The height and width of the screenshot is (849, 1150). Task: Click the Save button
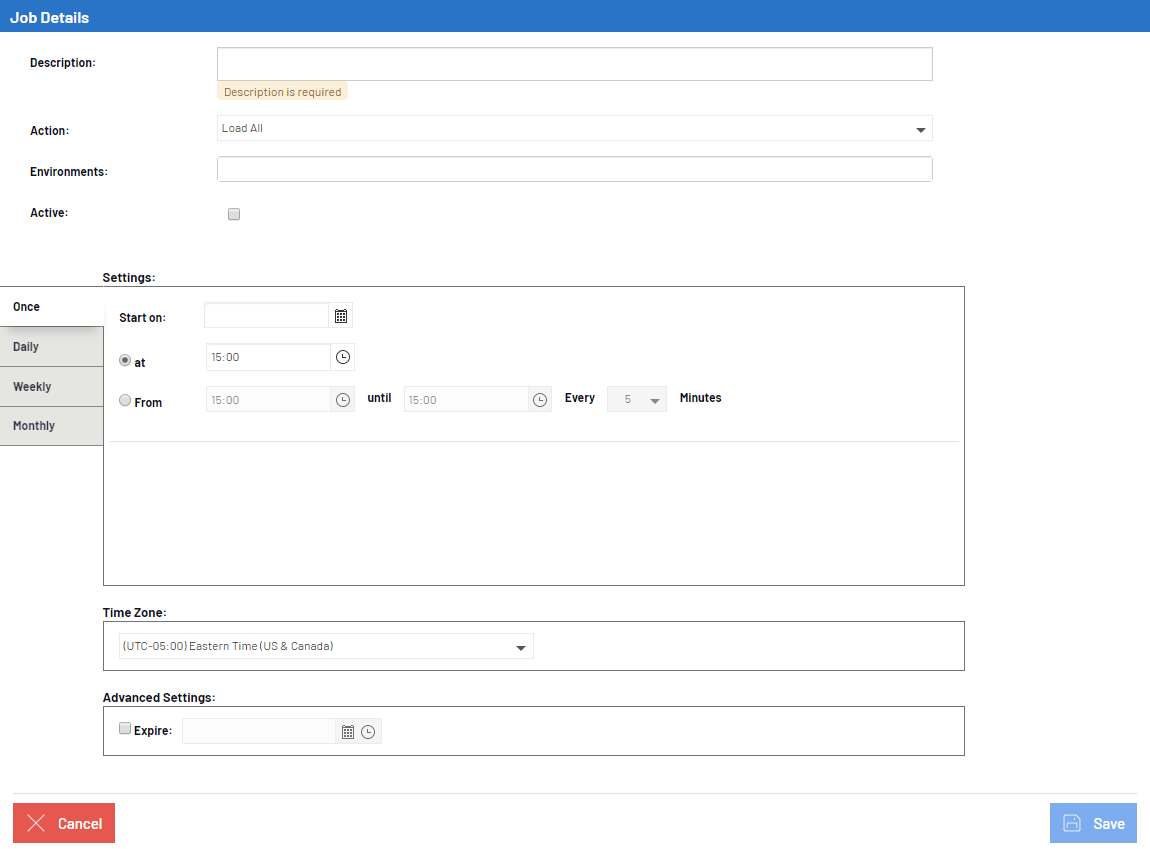(1093, 823)
